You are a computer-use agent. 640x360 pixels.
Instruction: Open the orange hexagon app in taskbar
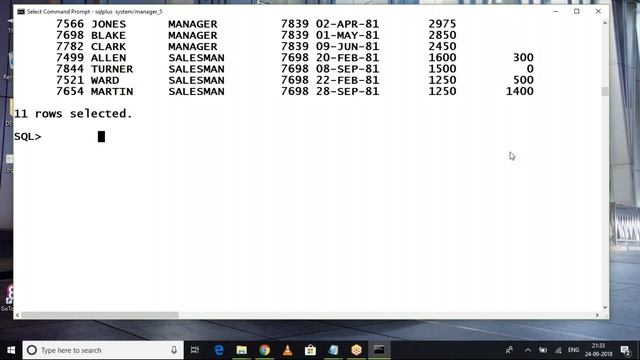click(356, 350)
